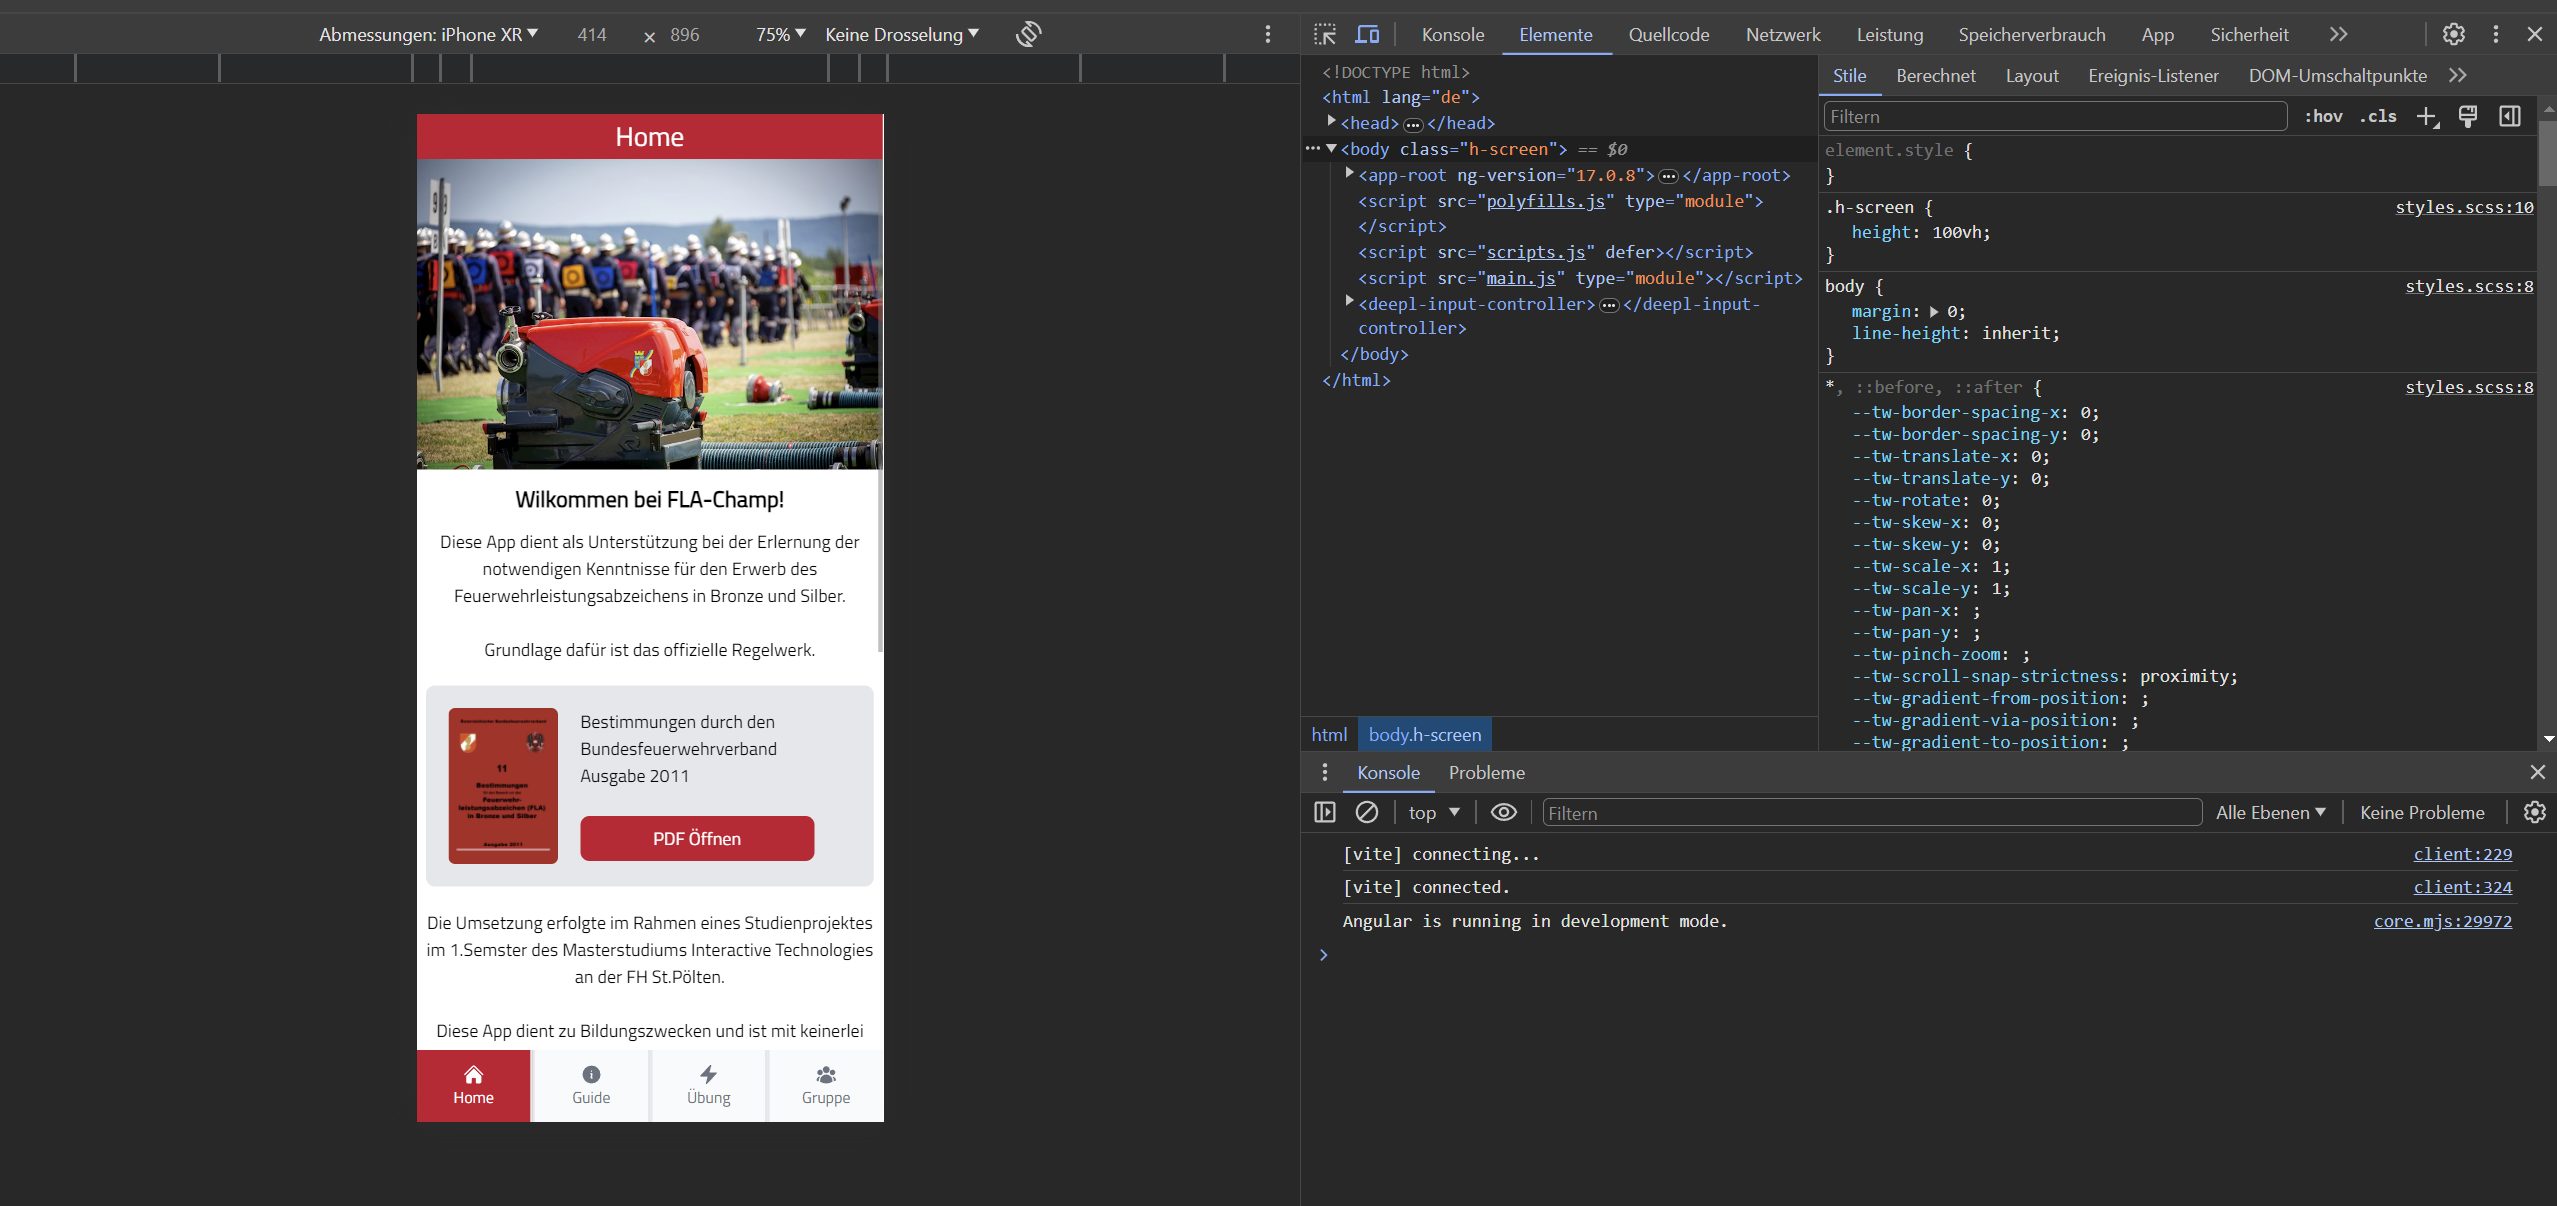2557x1206 pixels.
Task: Expand deepl-input-controller element
Action: click(1349, 301)
